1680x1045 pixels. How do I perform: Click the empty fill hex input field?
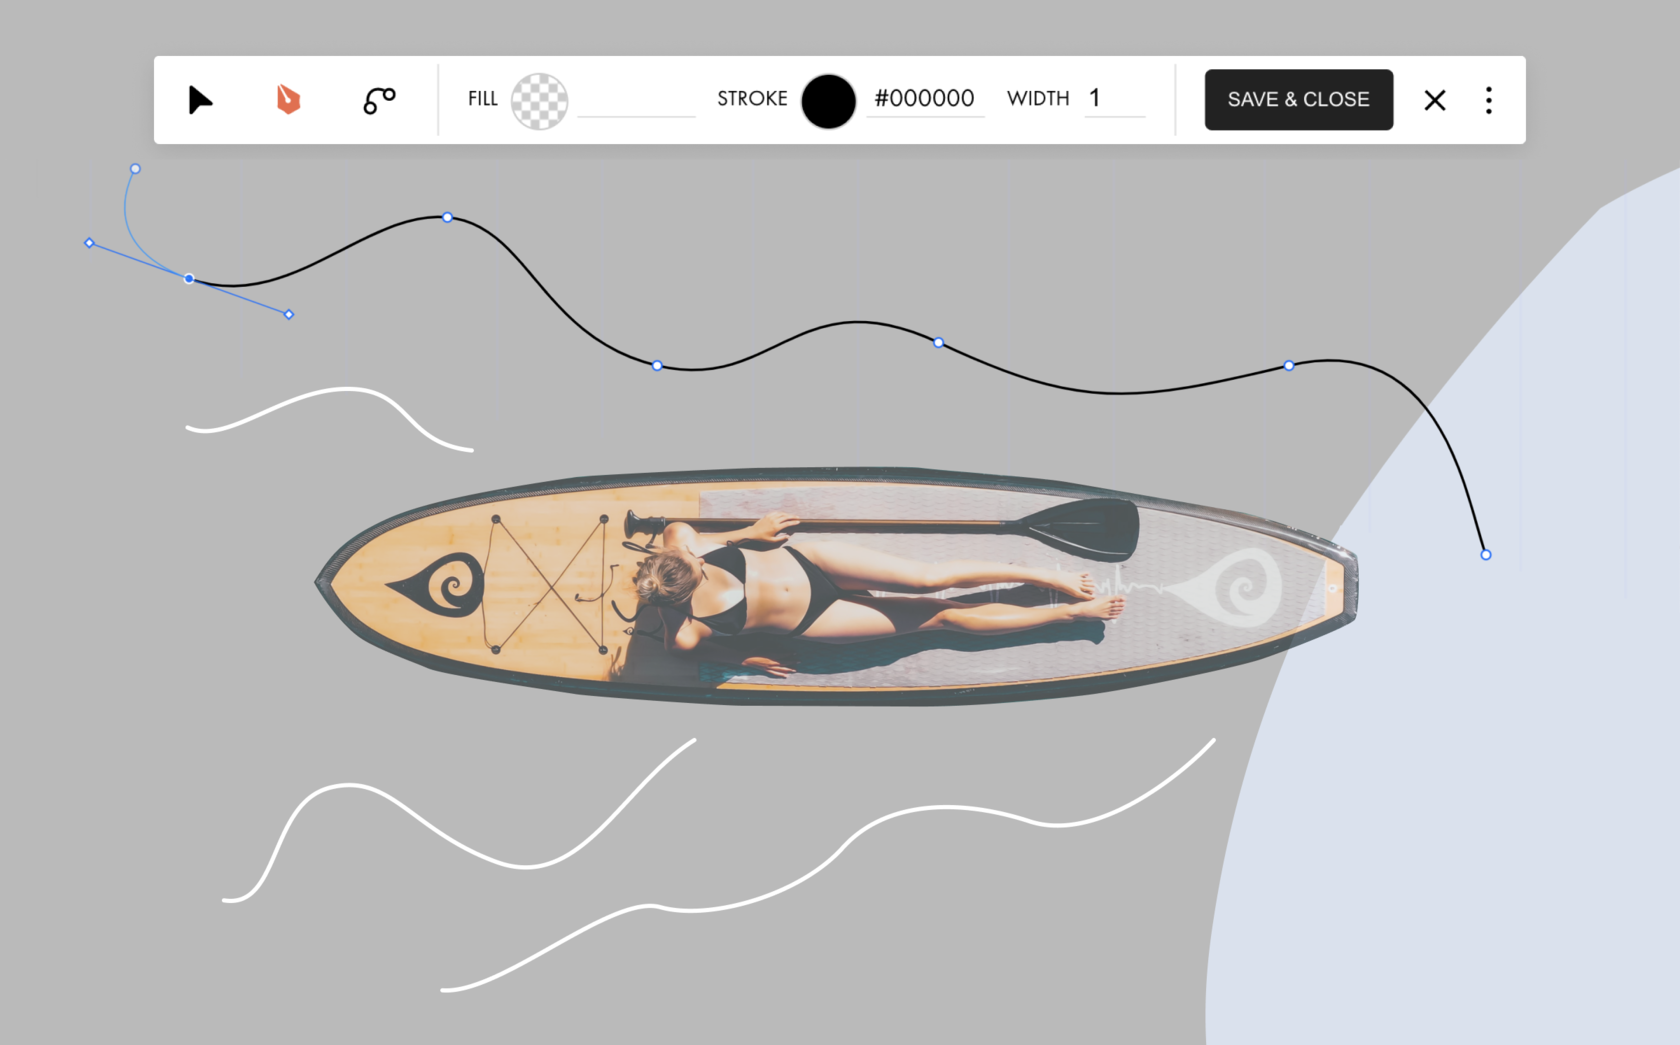point(636,99)
